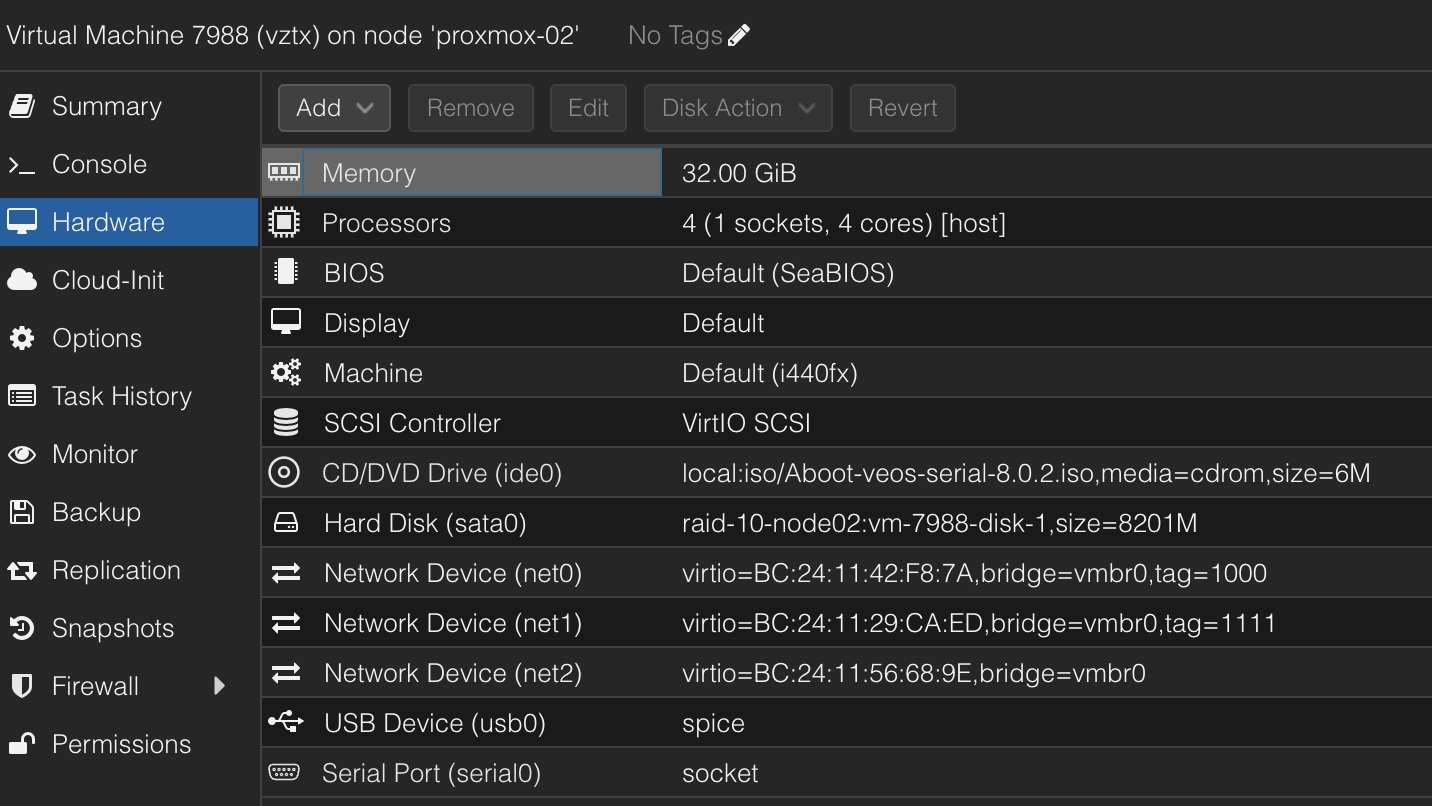This screenshot has height=806, width=1432.
Task: Click the CD/DVD Drive disc icon
Action: pos(285,472)
